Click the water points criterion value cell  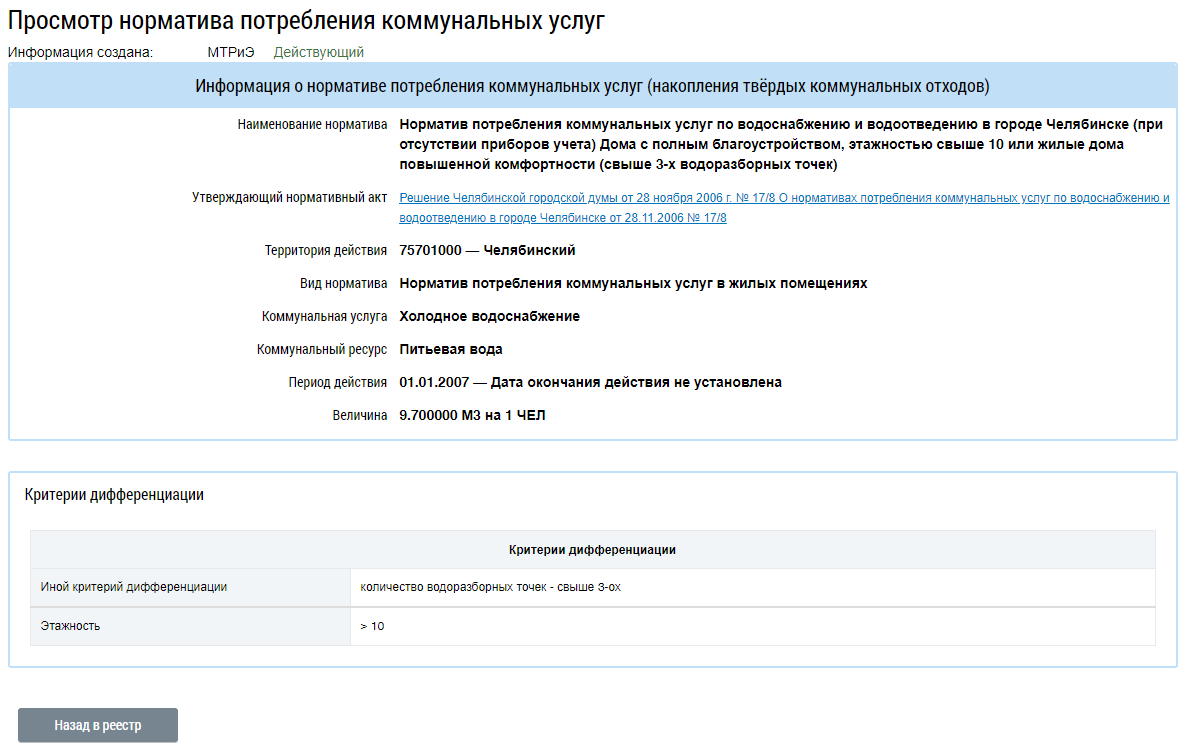490,587
